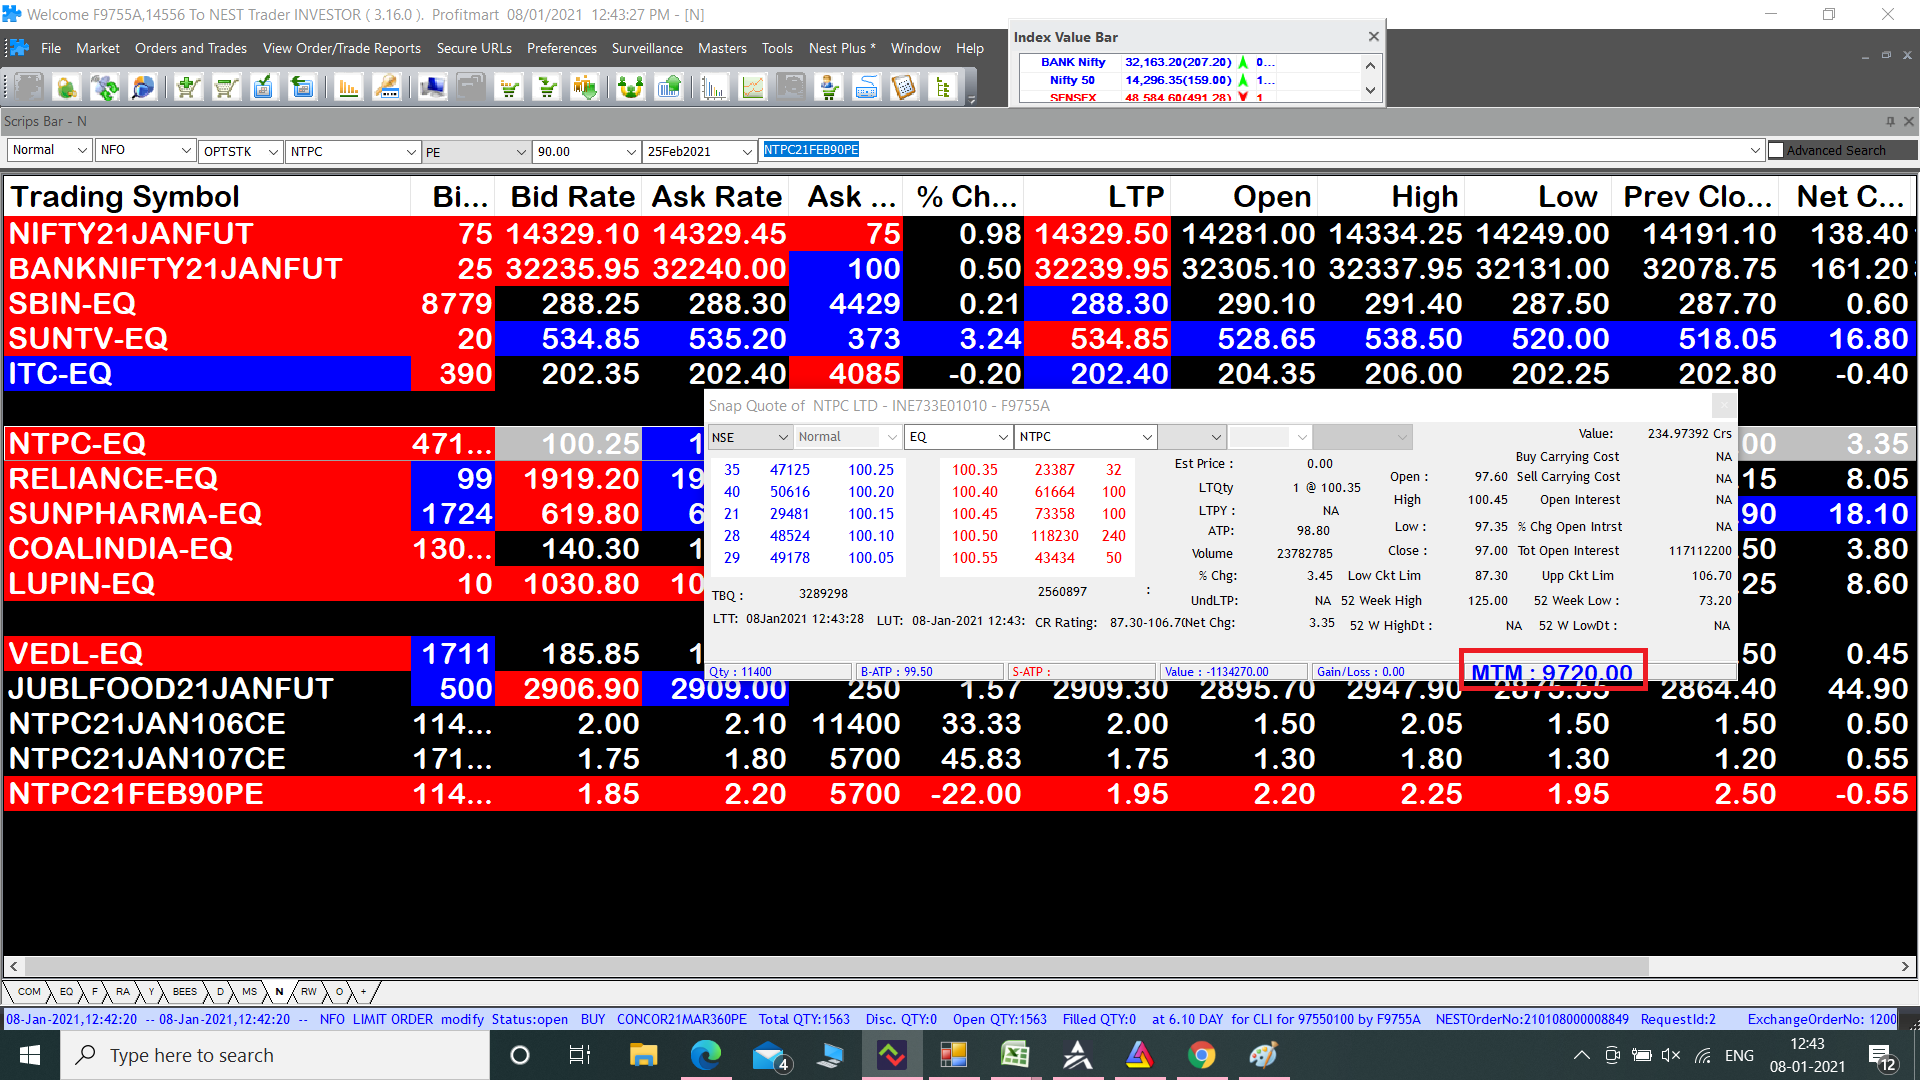The image size is (1920, 1080).
Task: Open the Market menu
Action: click(x=97, y=48)
